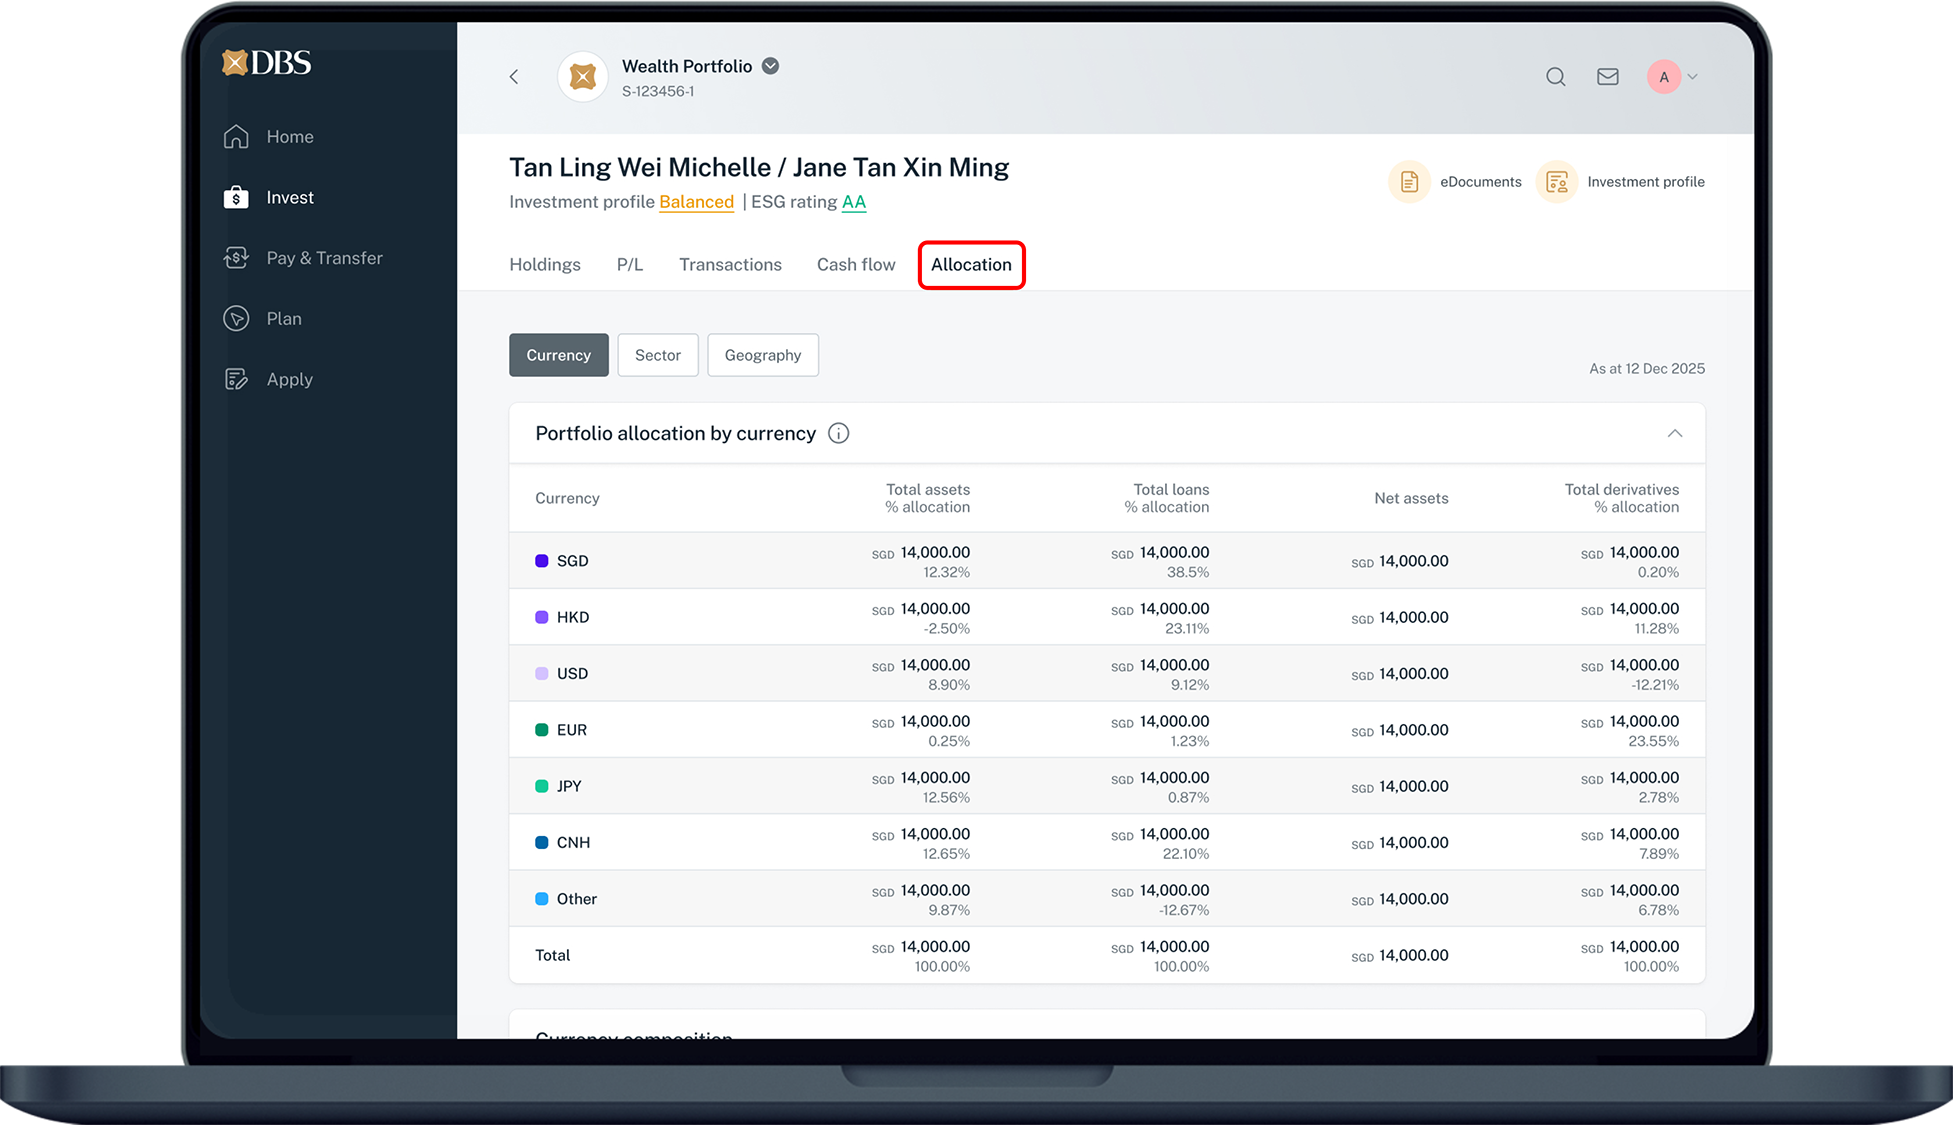This screenshot has width=1953, height=1125.
Task: Select the Currency view toggle
Action: pyautogui.click(x=558, y=355)
